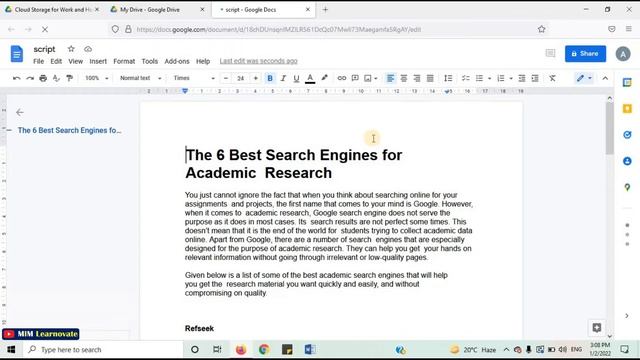
Task: Set center text alignment
Action: coord(404,78)
